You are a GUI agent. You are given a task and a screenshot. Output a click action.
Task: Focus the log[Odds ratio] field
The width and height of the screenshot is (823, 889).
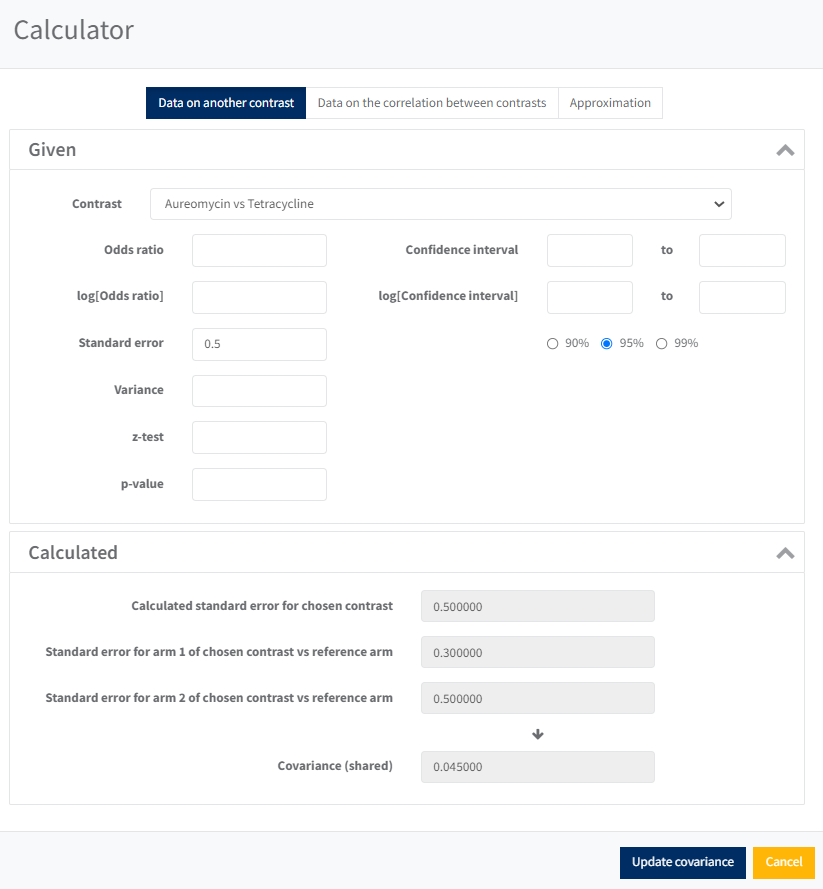coord(259,297)
